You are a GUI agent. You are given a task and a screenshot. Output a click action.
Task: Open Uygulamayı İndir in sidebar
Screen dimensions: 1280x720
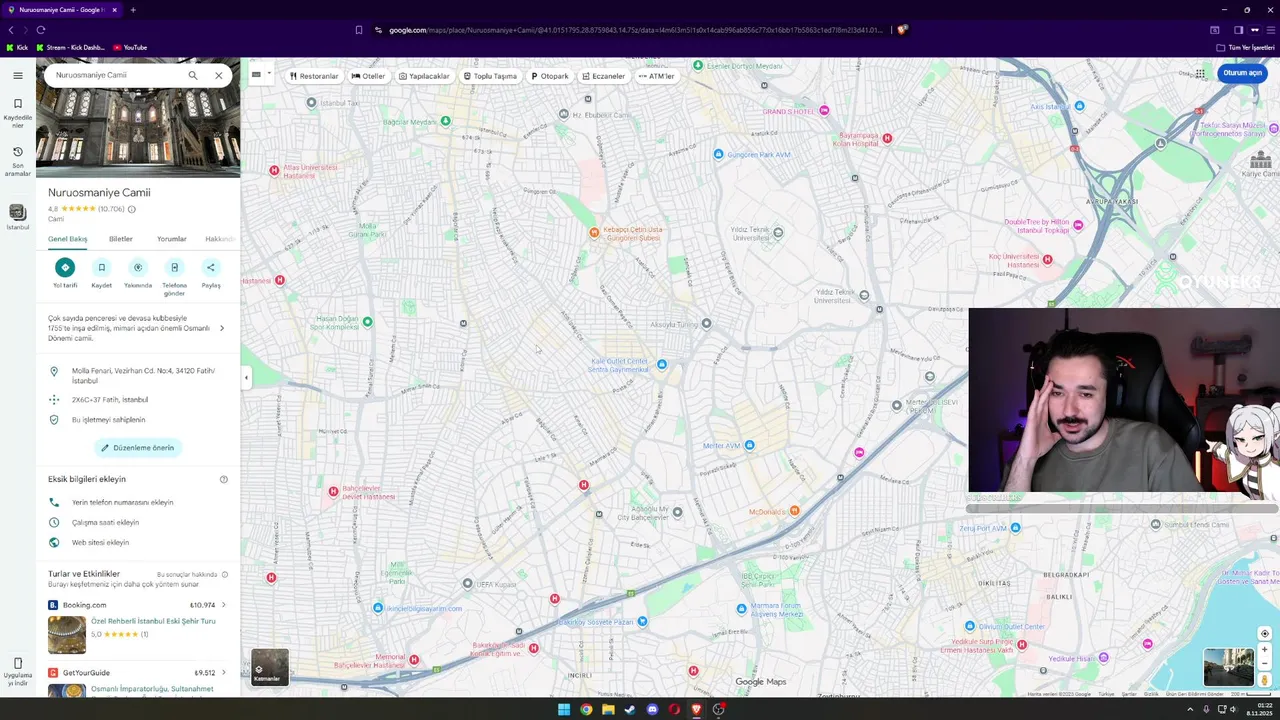click(18, 670)
